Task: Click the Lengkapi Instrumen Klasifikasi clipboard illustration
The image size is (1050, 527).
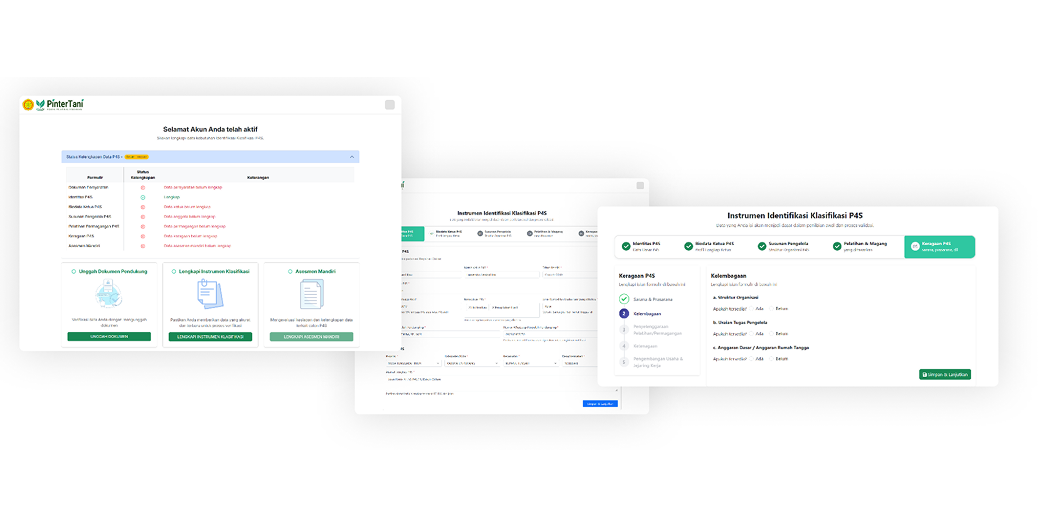Action: coord(210,295)
